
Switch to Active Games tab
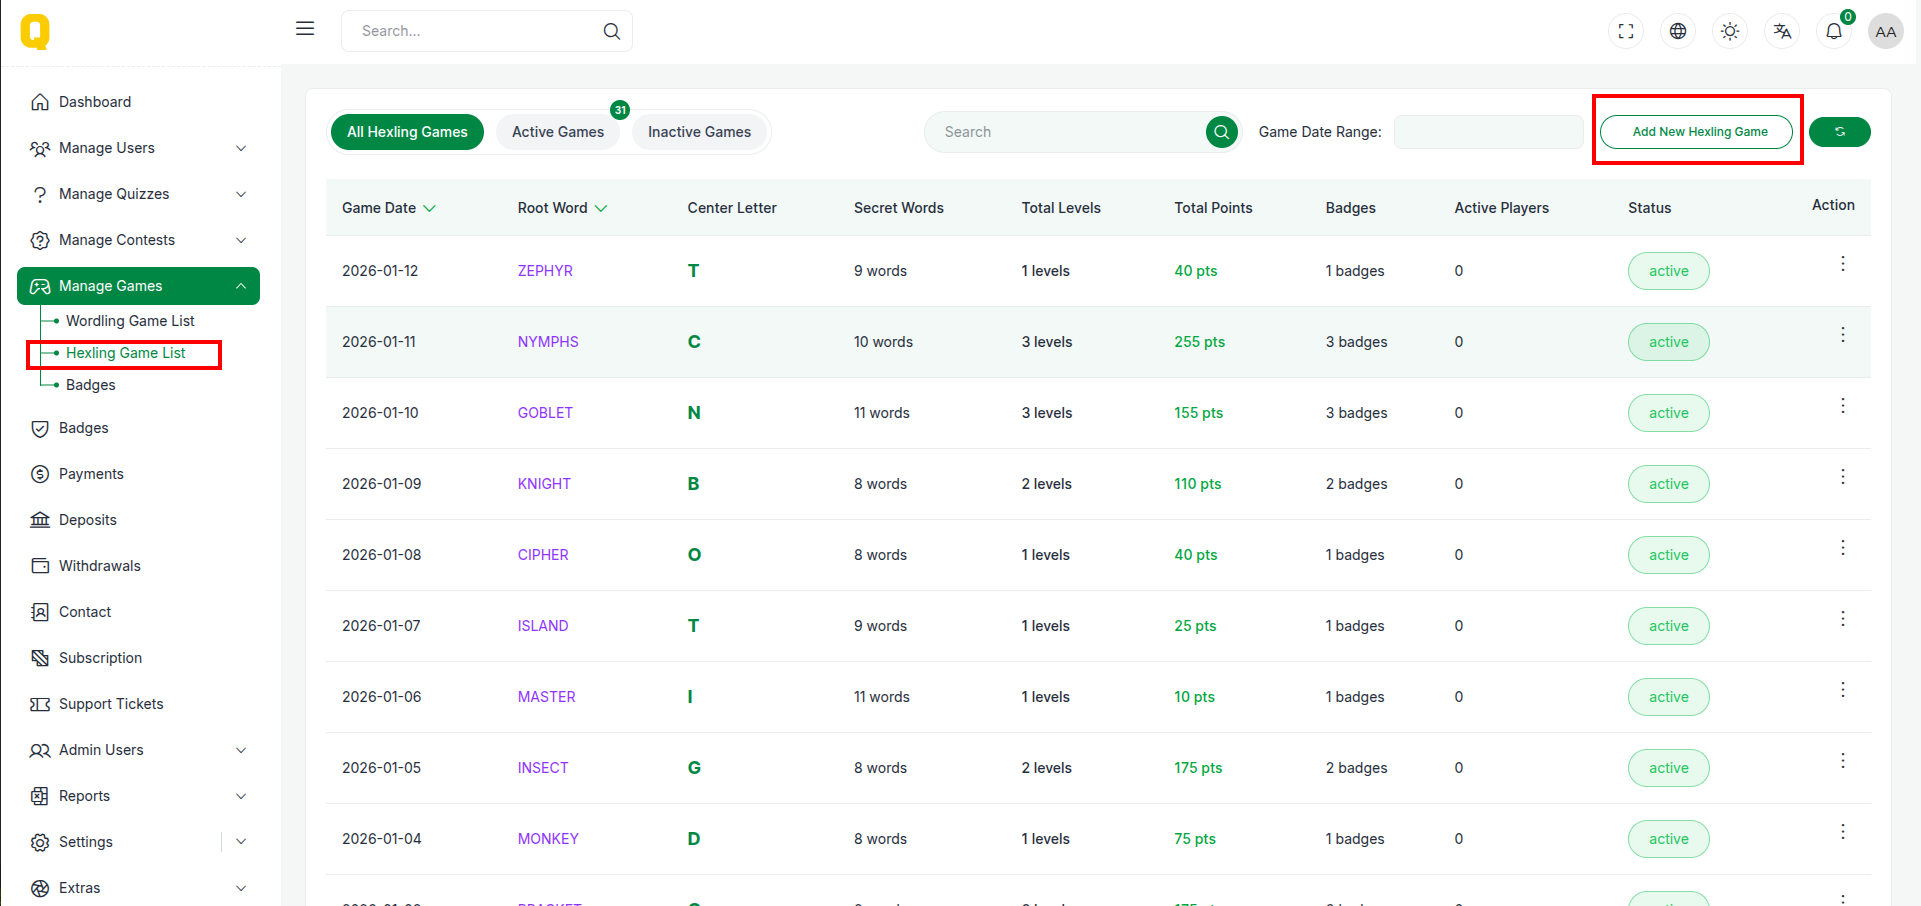tap(558, 132)
